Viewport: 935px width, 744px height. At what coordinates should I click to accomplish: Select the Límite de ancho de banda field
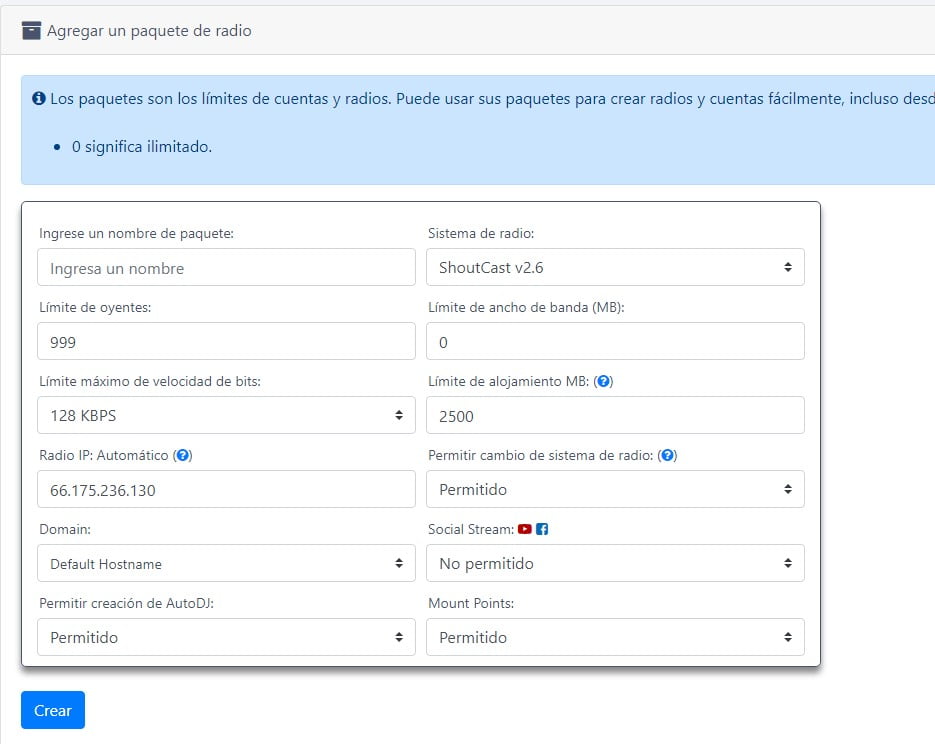(x=615, y=341)
